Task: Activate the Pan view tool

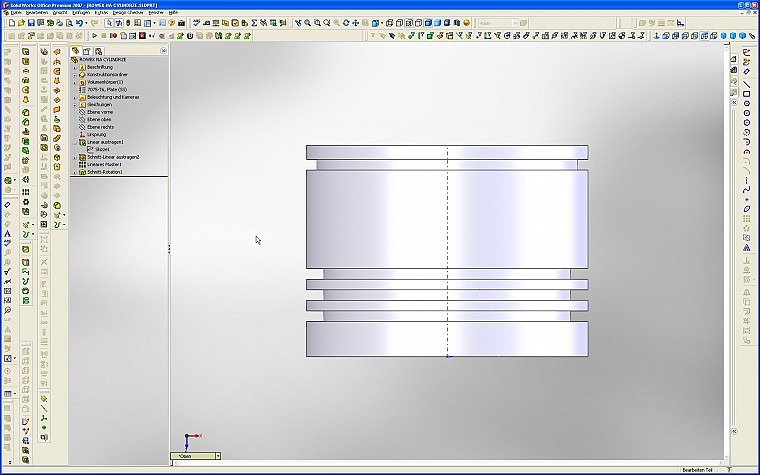Action: pos(355,23)
